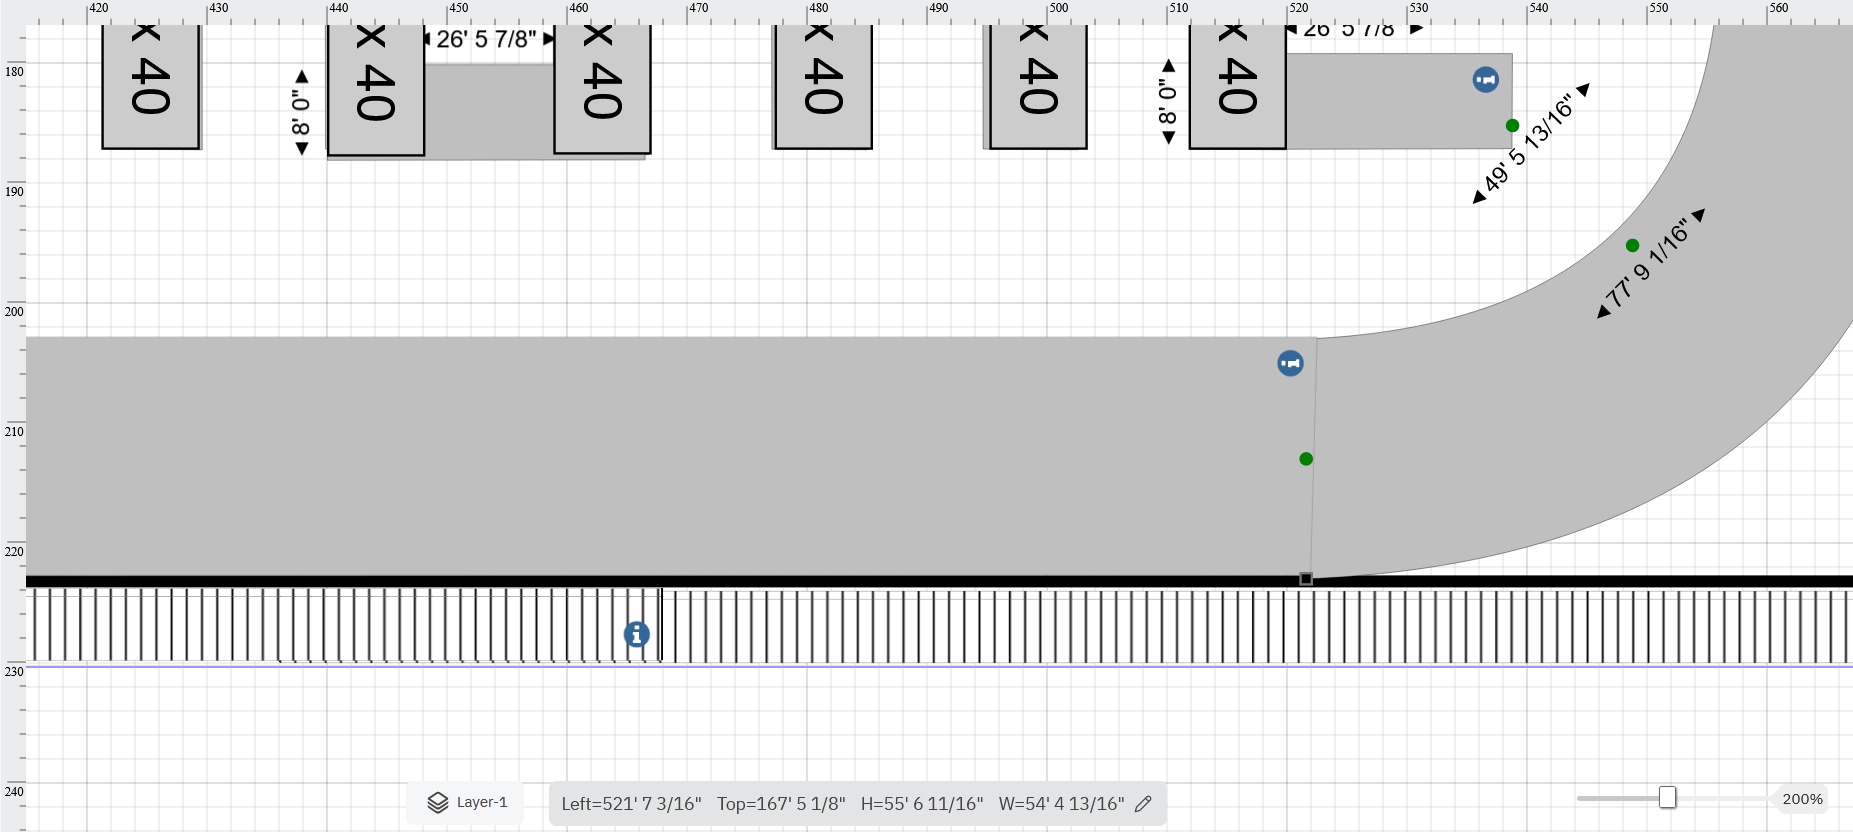The image size is (1853, 832).
Task: Click the H=55' 6 11/16" height value
Action: [x=922, y=804]
